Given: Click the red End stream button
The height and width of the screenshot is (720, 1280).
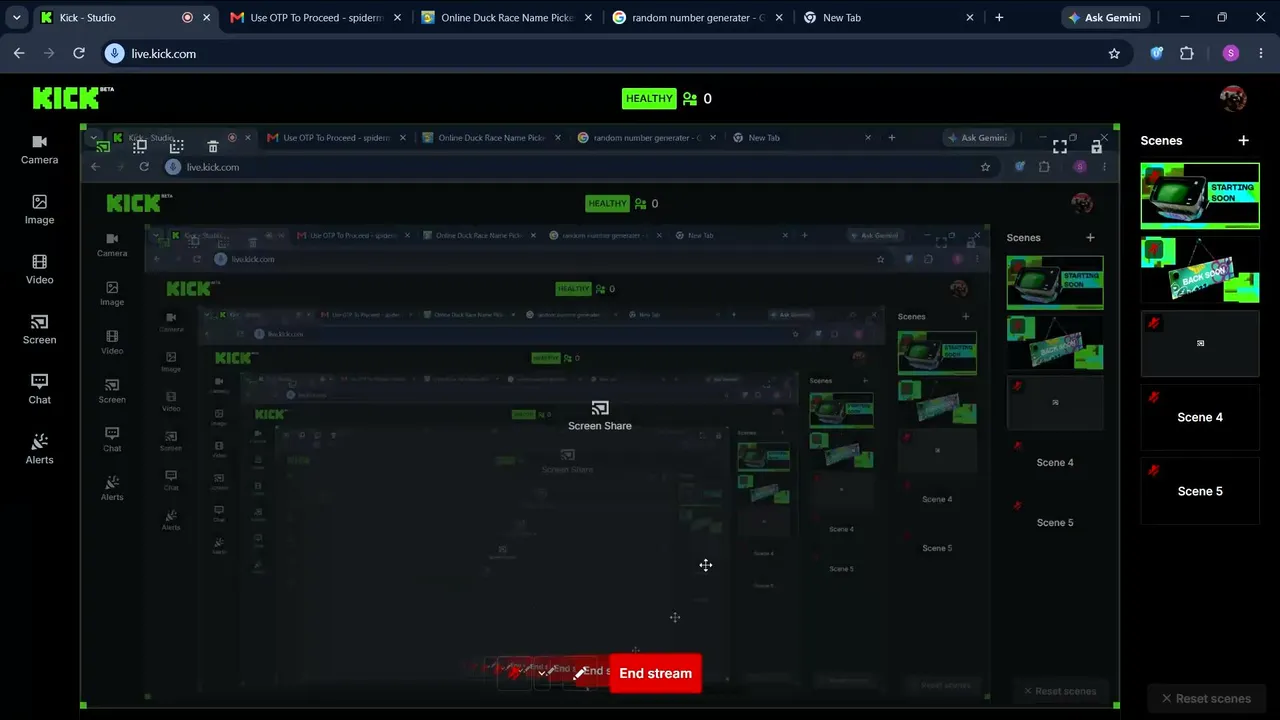Looking at the screenshot, I should (655, 673).
